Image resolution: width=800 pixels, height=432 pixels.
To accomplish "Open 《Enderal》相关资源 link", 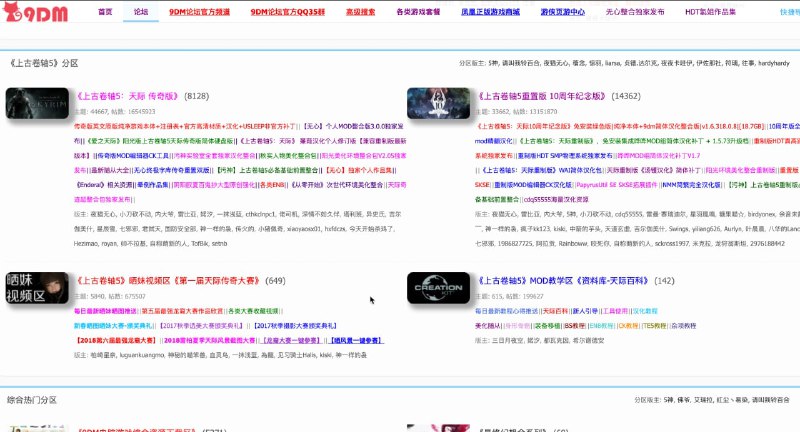I will [104, 185].
